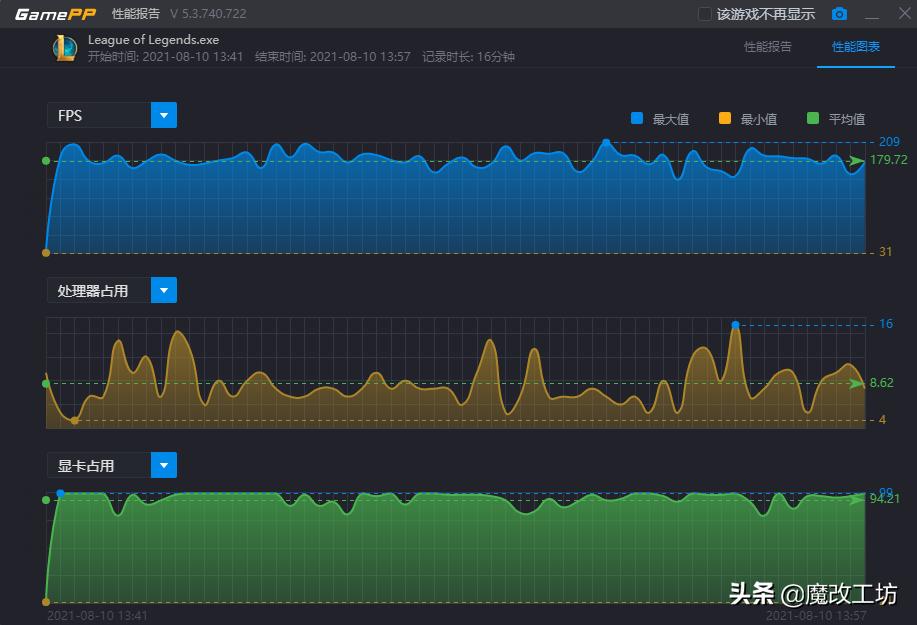Select the blue peak marker on the CPU chart
The width and height of the screenshot is (917, 625).
(x=736, y=324)
